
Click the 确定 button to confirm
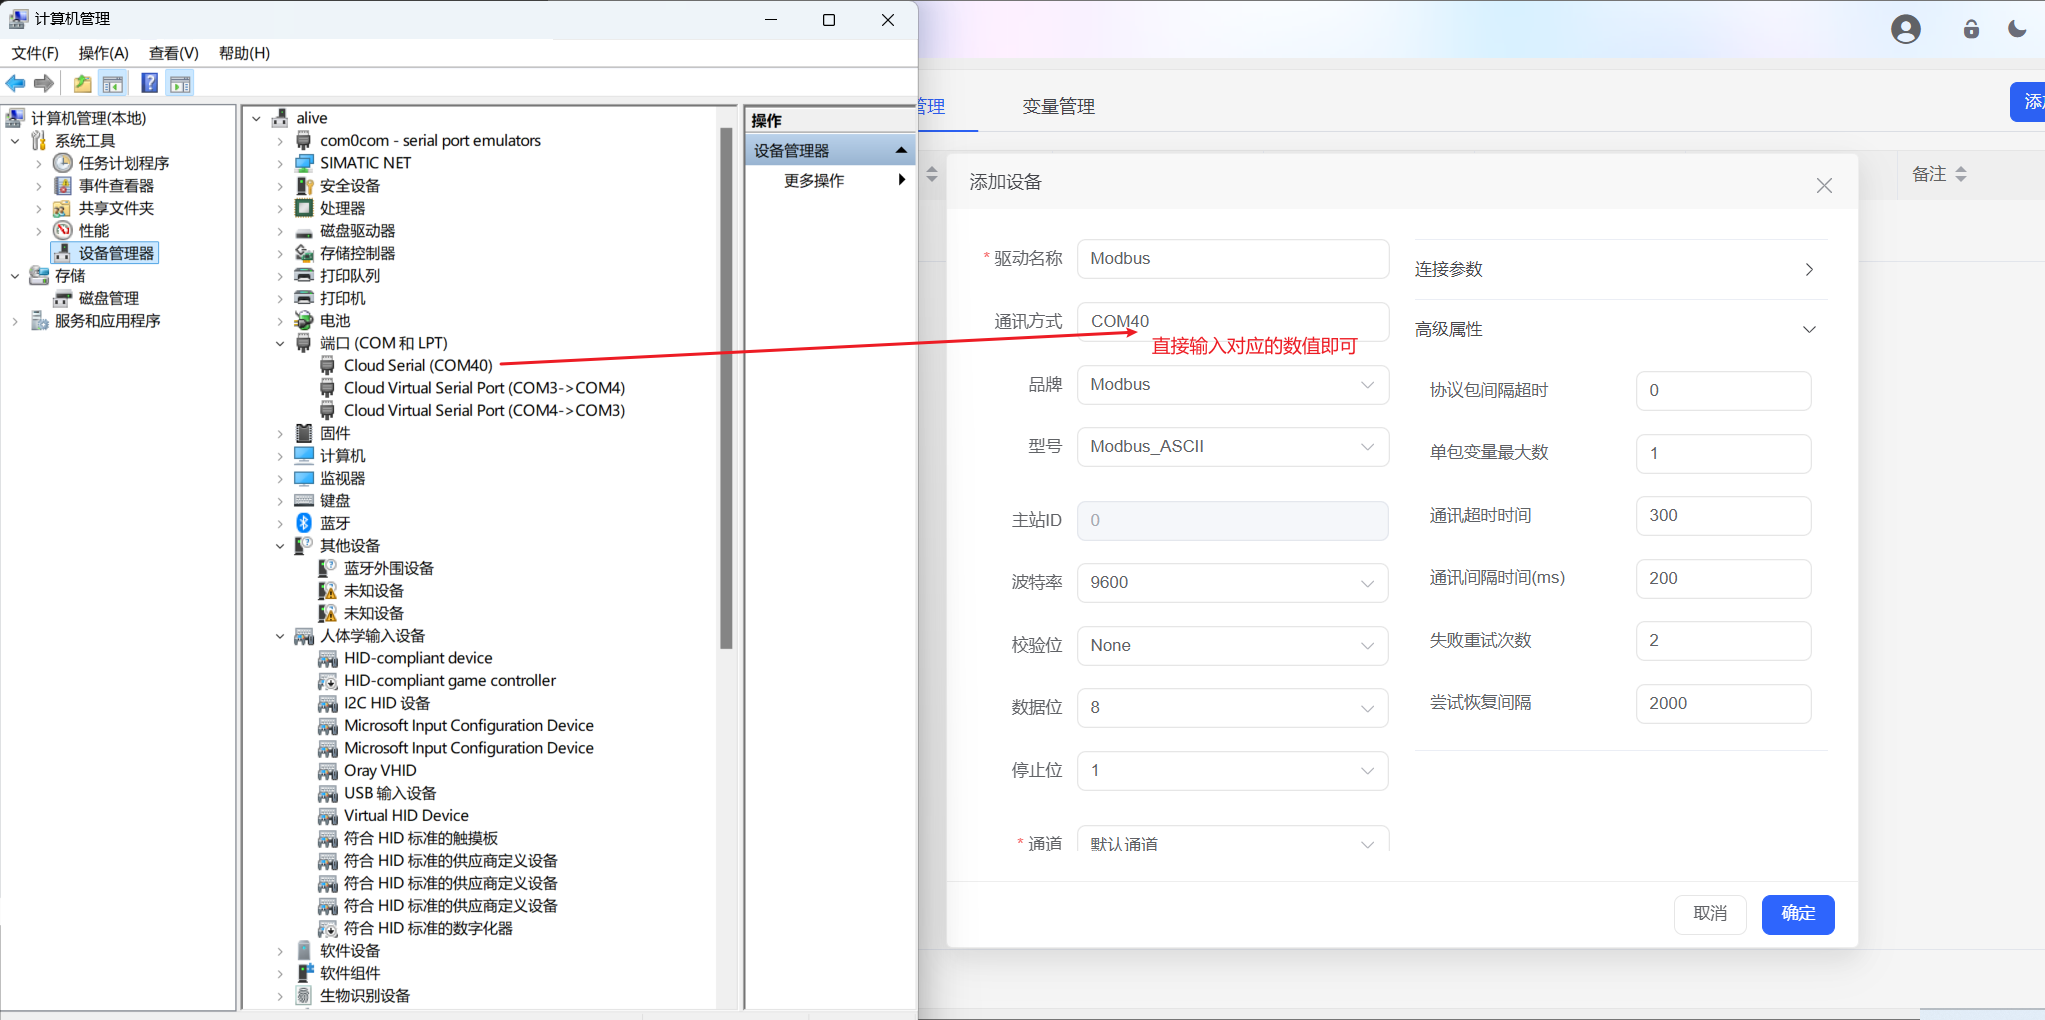click(1797, 913)
